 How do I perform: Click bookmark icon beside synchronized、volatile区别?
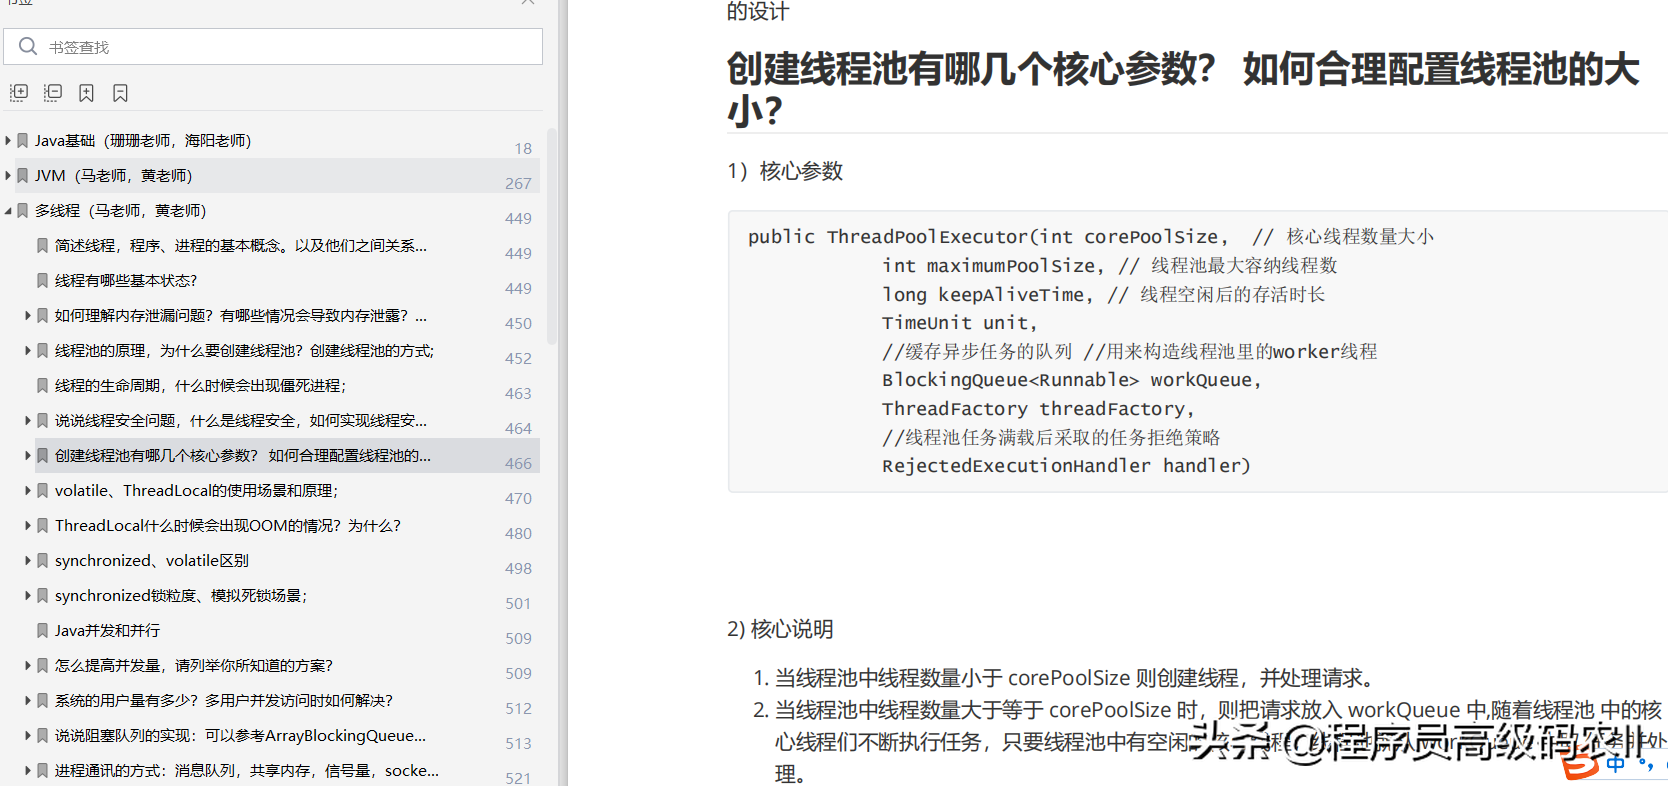tap(42, 561)
